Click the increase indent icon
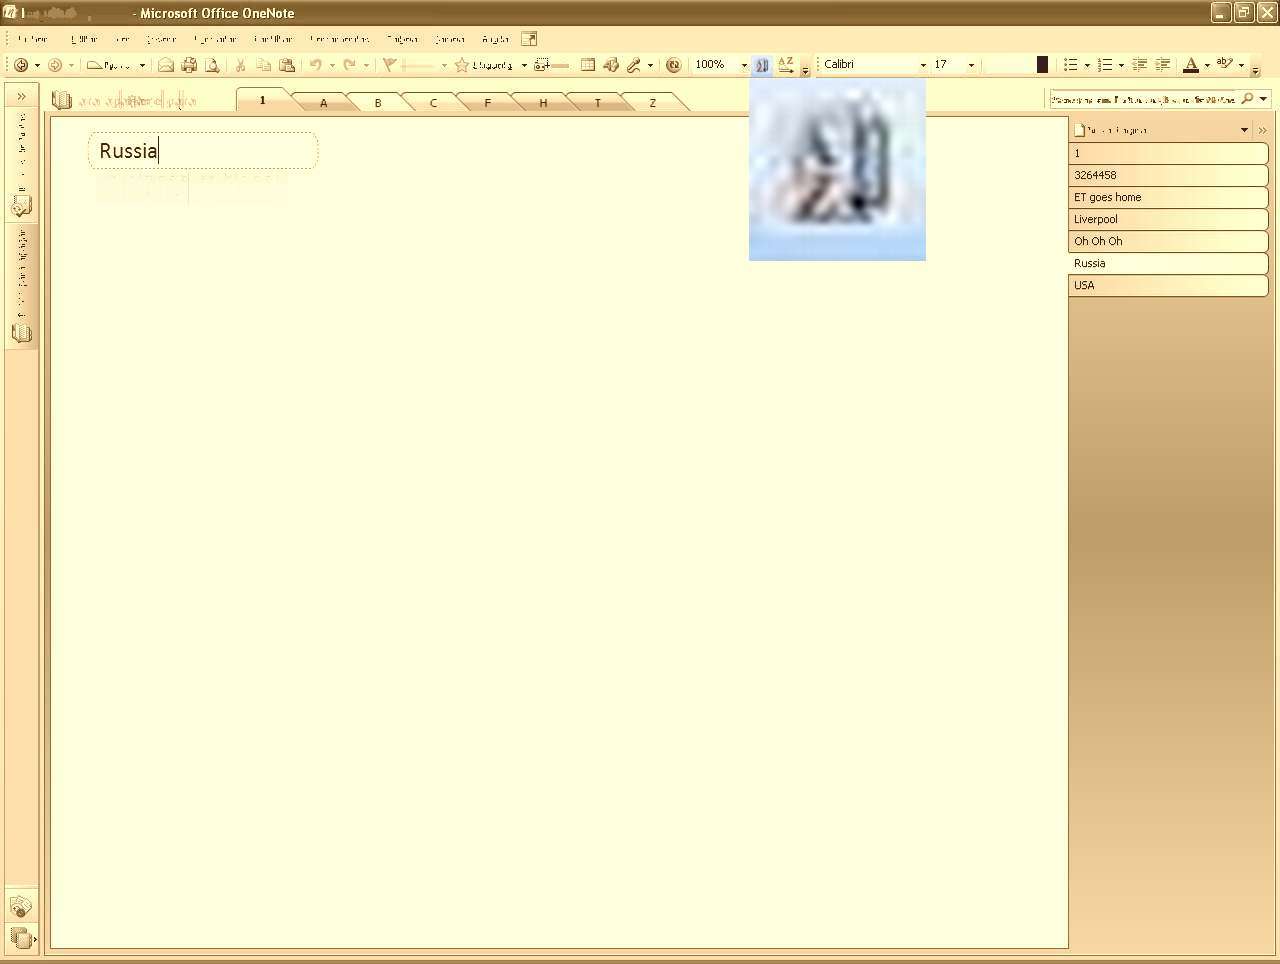The width and height of the screenshot is (1280, 964). 1162,65
